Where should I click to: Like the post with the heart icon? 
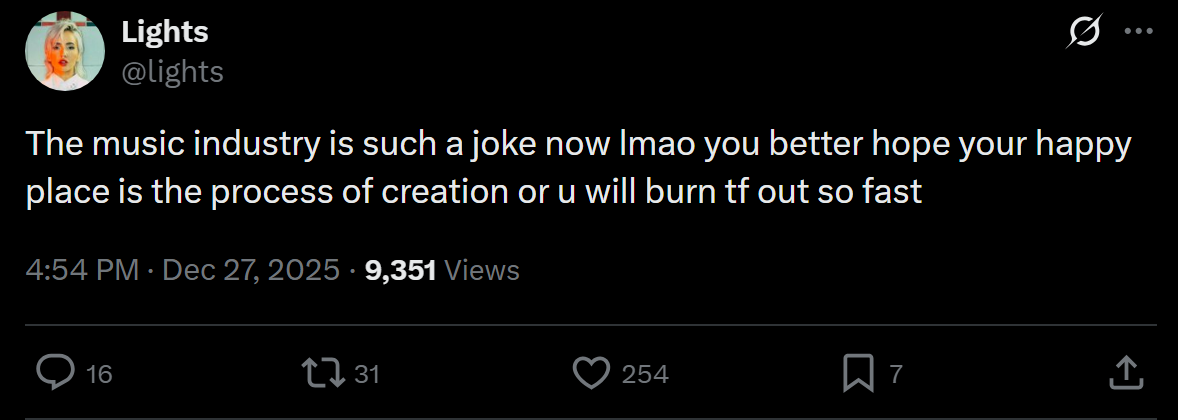click(x=591, y=373)
